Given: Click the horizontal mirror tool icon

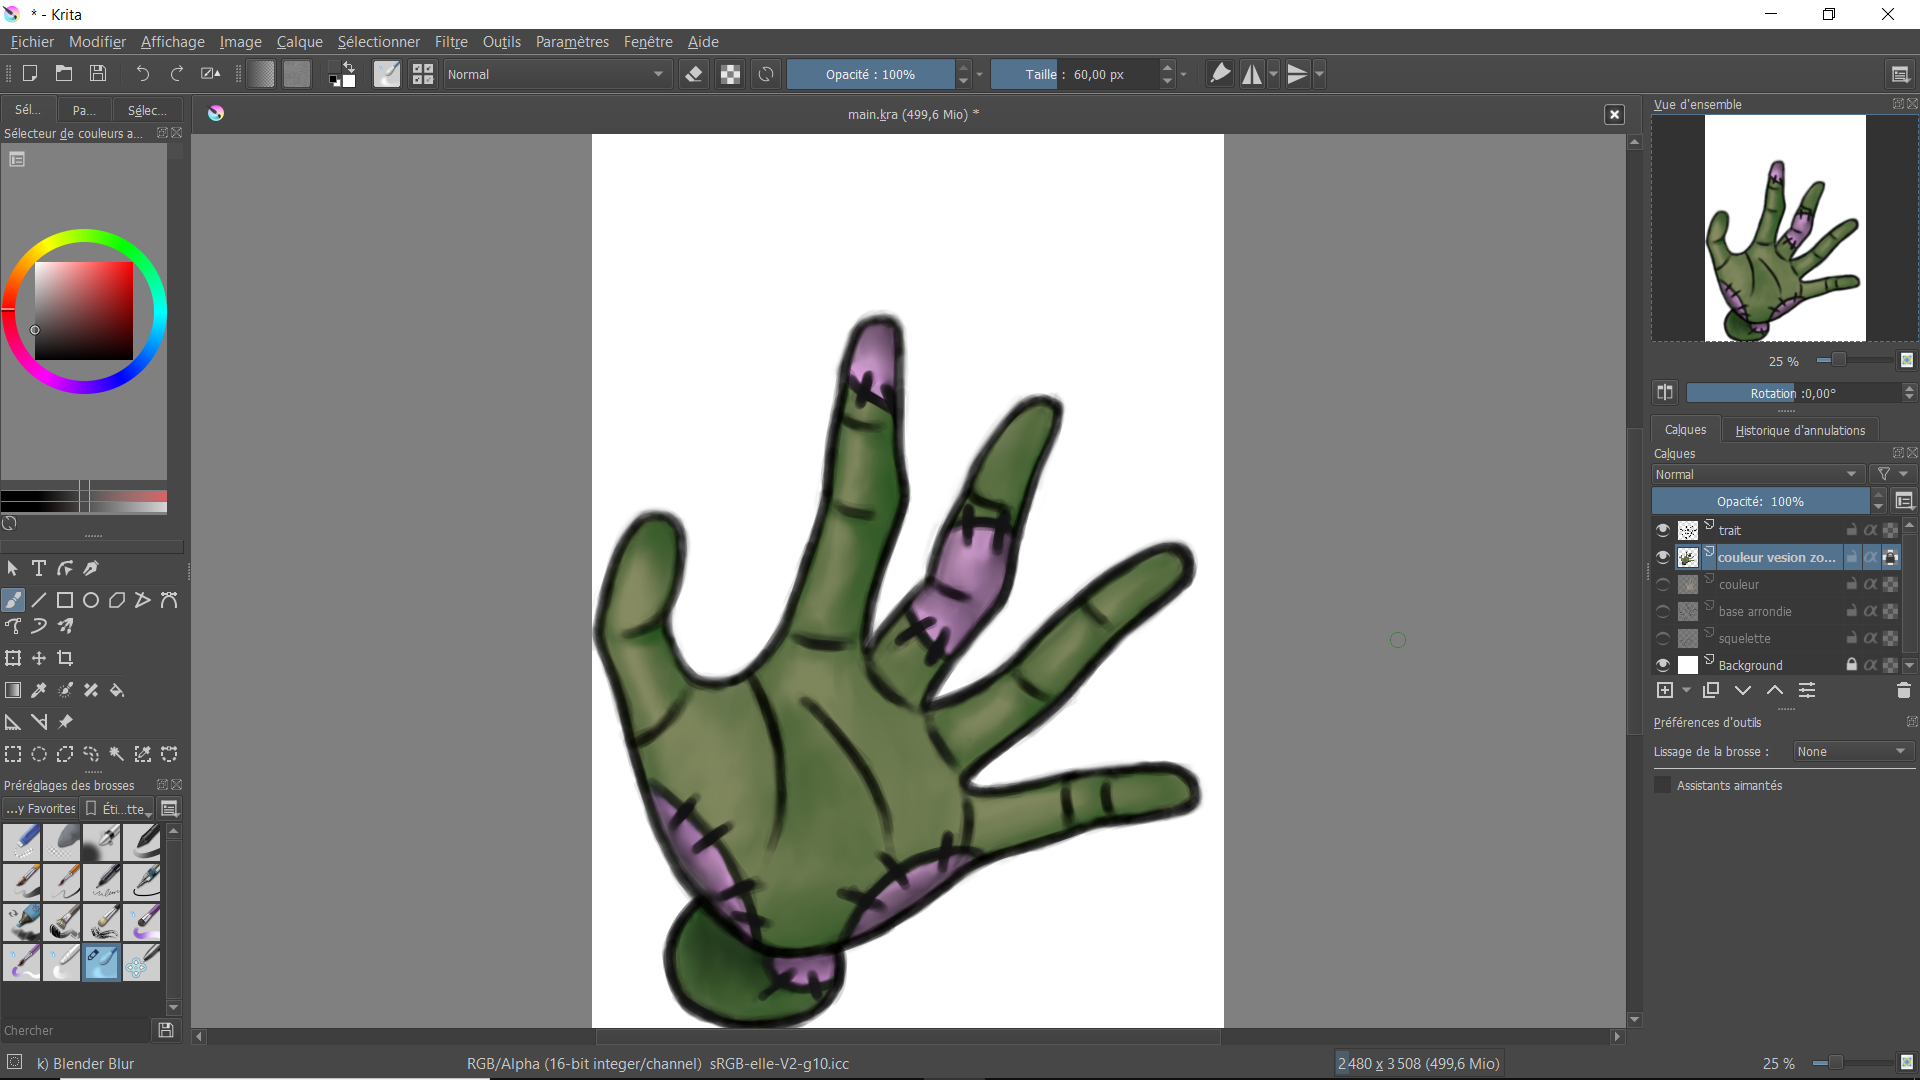Looking at the screenshot, I should 1252,74.
